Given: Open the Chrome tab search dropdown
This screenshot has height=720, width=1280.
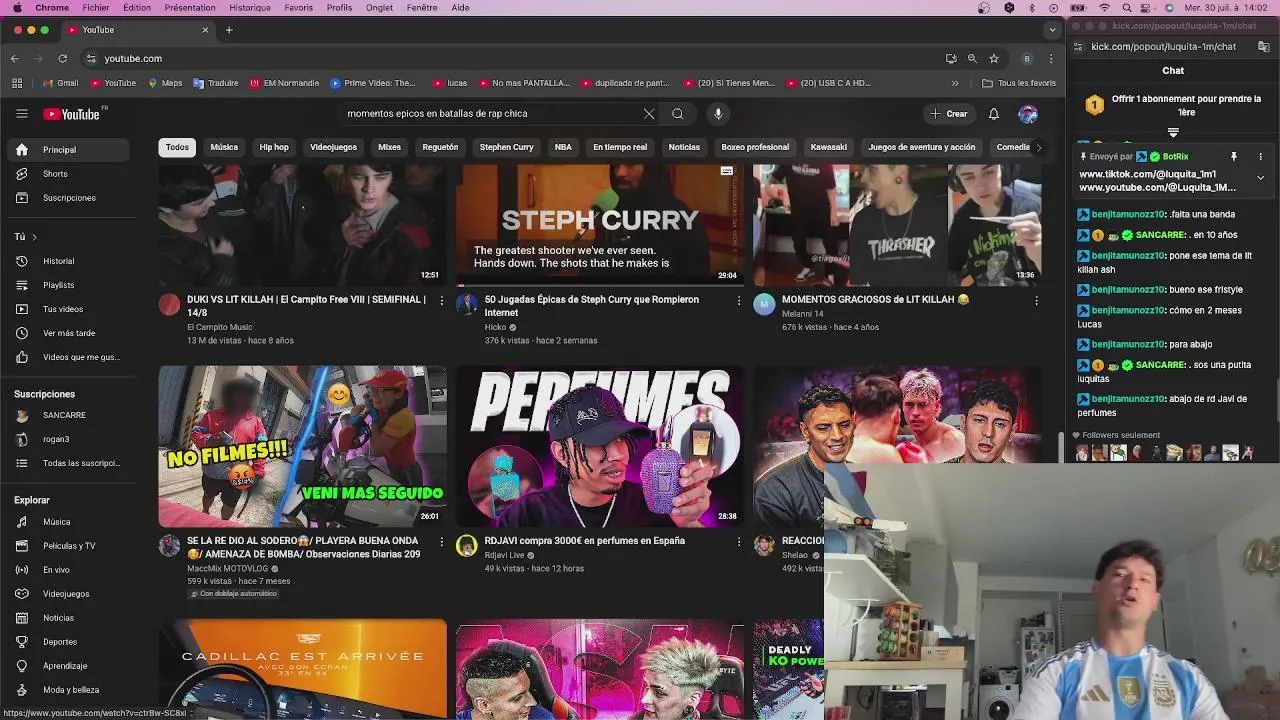Looking at the screenshot, I should click(x=1052, y=30).
